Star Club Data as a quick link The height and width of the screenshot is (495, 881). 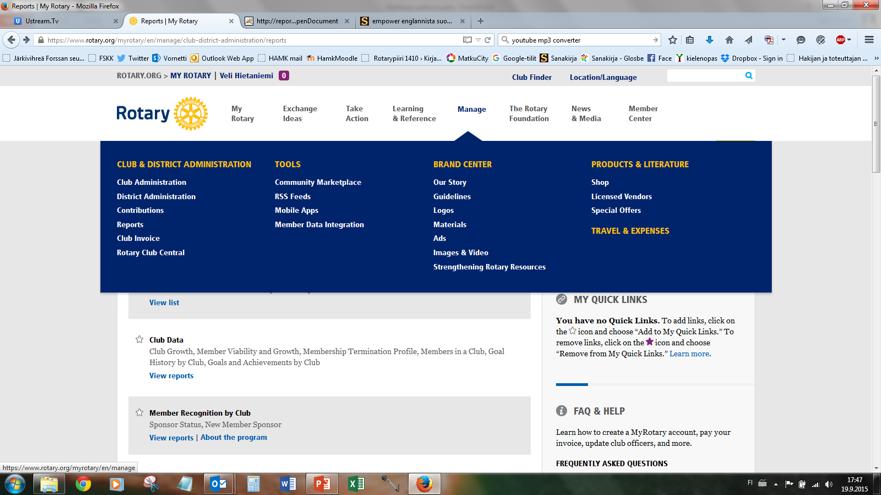(x=139, y=339)
